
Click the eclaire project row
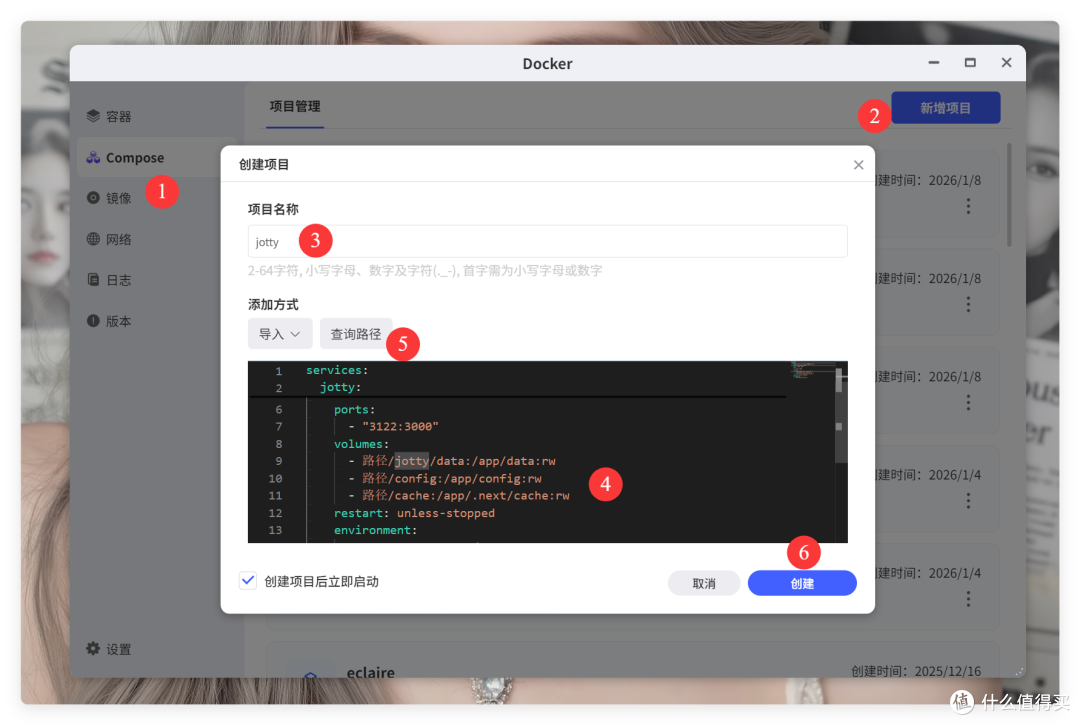coord(632,661)
